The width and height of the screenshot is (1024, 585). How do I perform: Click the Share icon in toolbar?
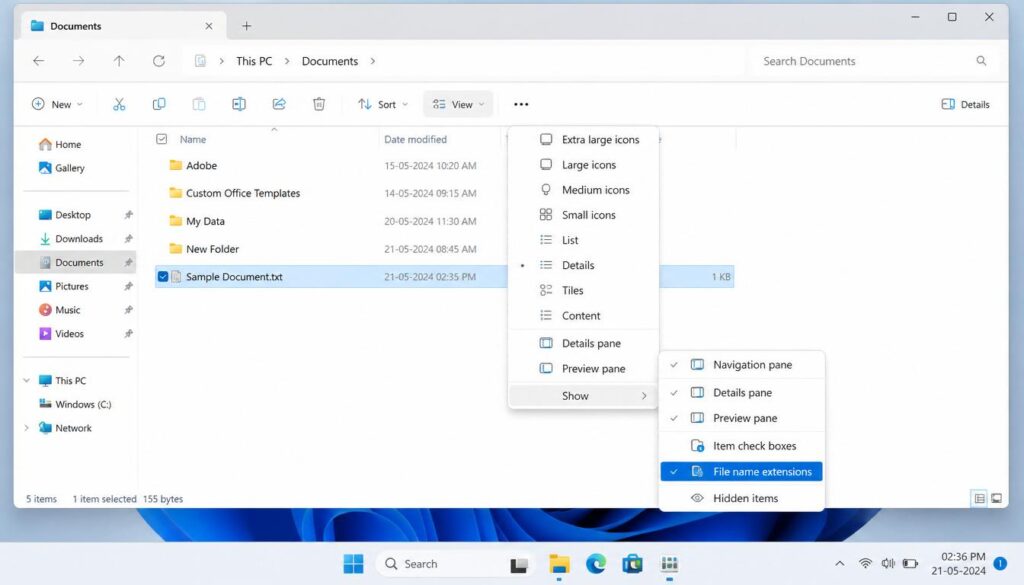(279, 104)
